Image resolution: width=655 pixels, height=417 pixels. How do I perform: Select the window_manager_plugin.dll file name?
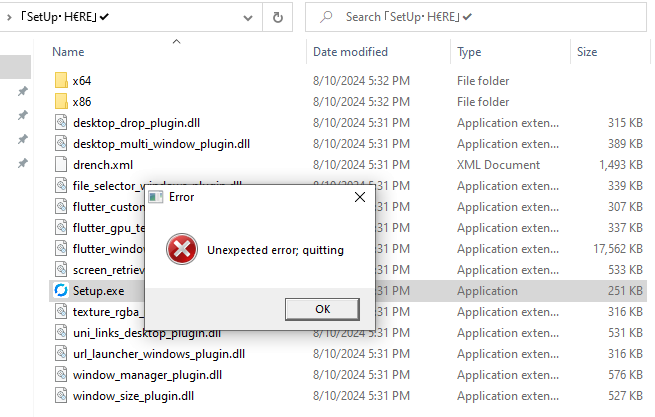tap(146, 375)
